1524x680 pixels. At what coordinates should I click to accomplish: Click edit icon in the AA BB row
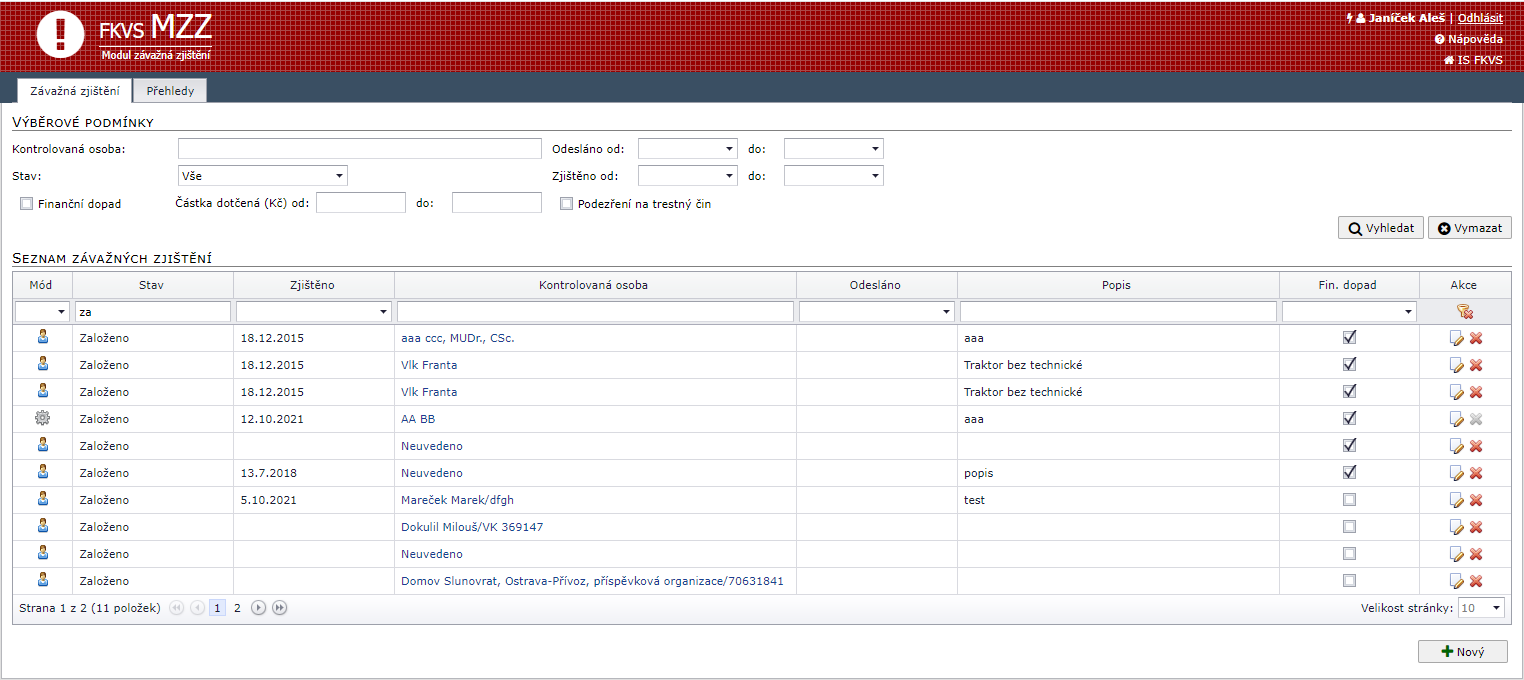1457,419
